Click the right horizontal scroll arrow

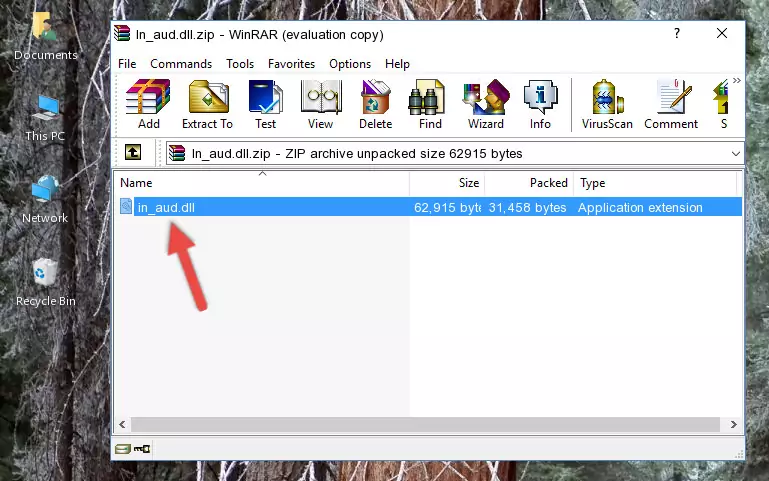[x=733, y=424]
